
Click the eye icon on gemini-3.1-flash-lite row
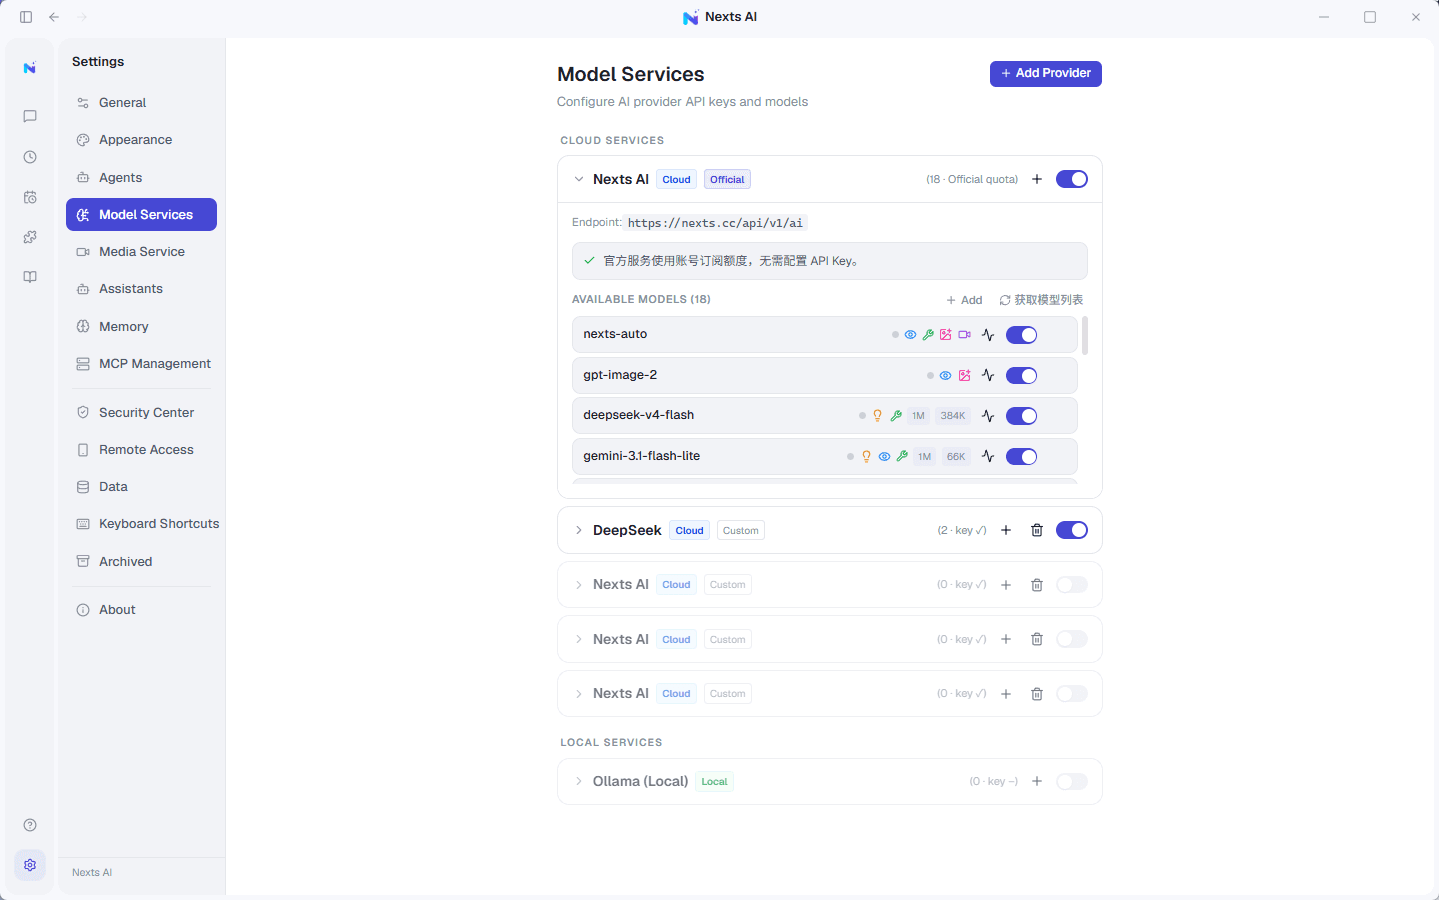(x=884, y=456)
